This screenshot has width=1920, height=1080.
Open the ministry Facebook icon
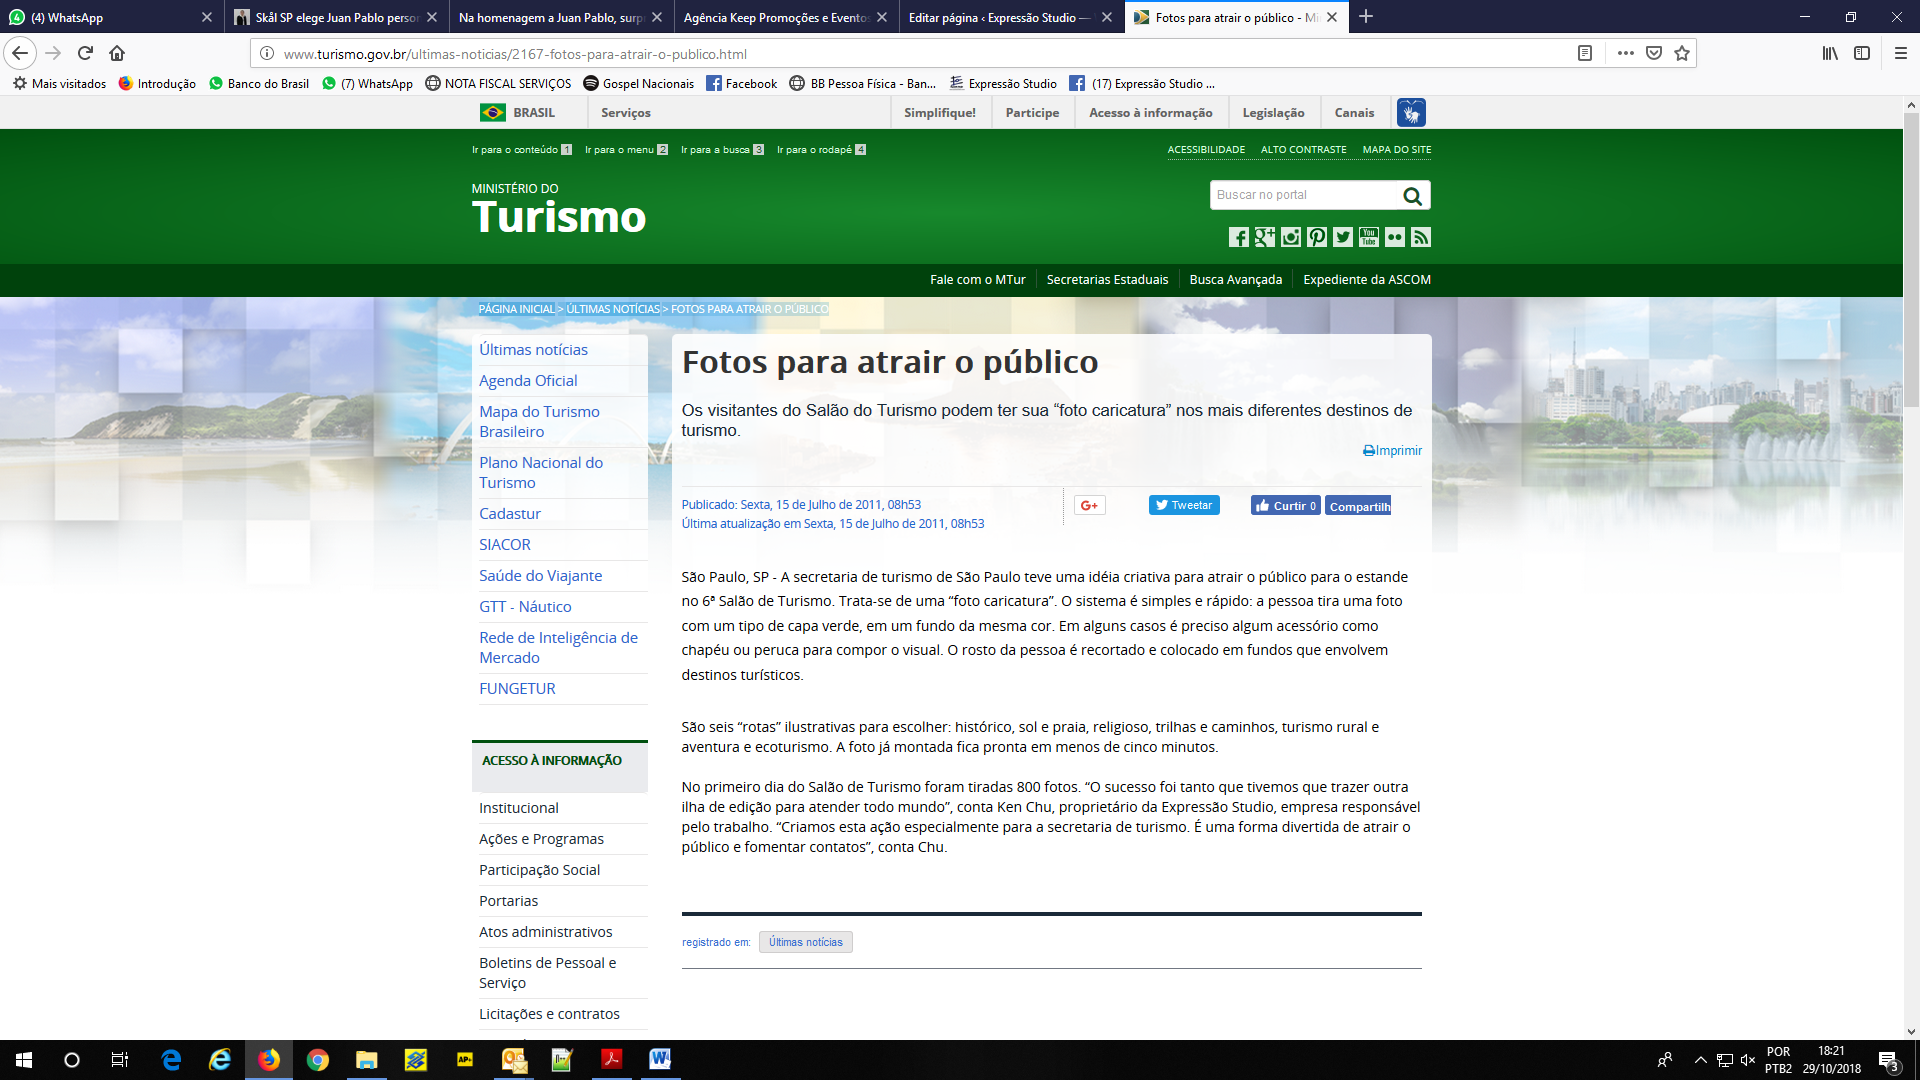pos(1239,237)
